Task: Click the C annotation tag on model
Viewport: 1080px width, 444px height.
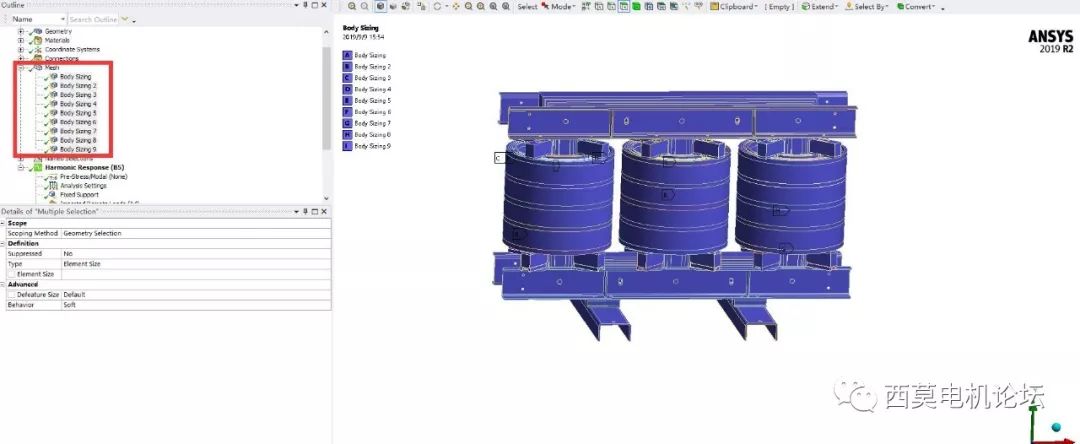Action: [499, 158]
